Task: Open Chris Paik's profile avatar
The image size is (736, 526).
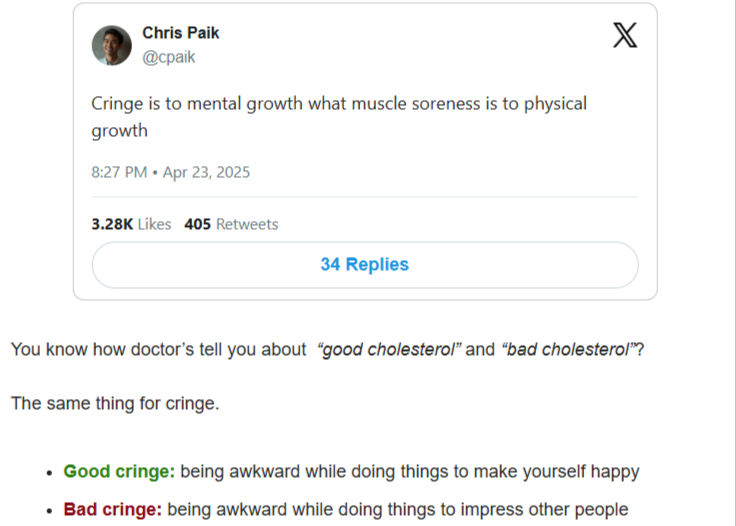Action: (112, 46)
